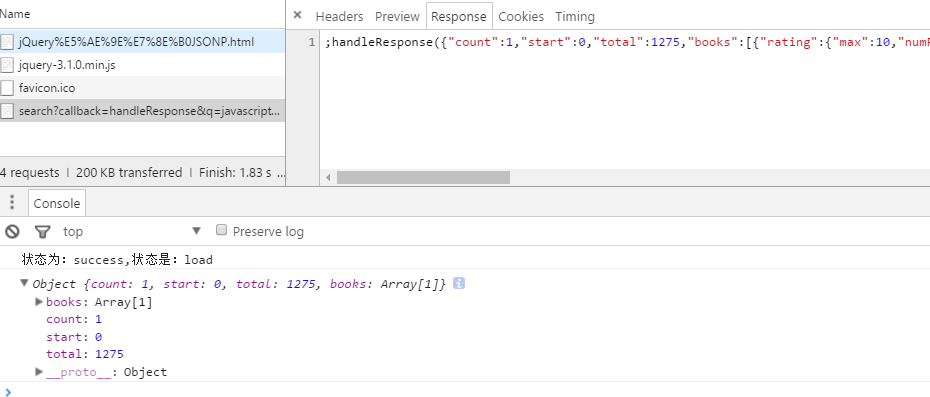The image size is (930, 397).
Task: Click the start: 0 property
Action: [74, 337]
